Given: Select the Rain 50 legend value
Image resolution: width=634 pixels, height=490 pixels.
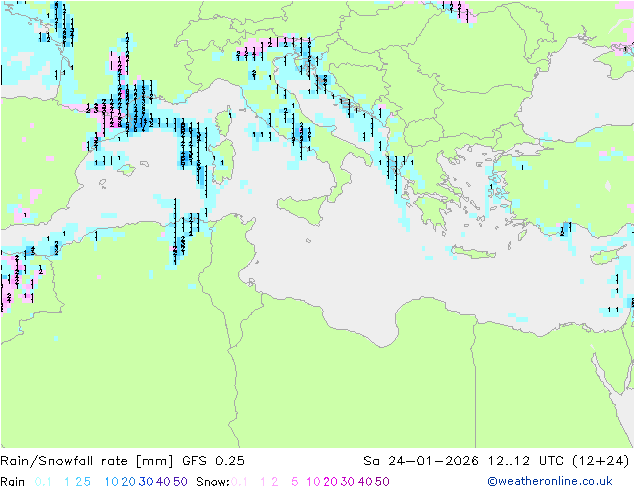Looking at the screenshot, I should point(180,482).
